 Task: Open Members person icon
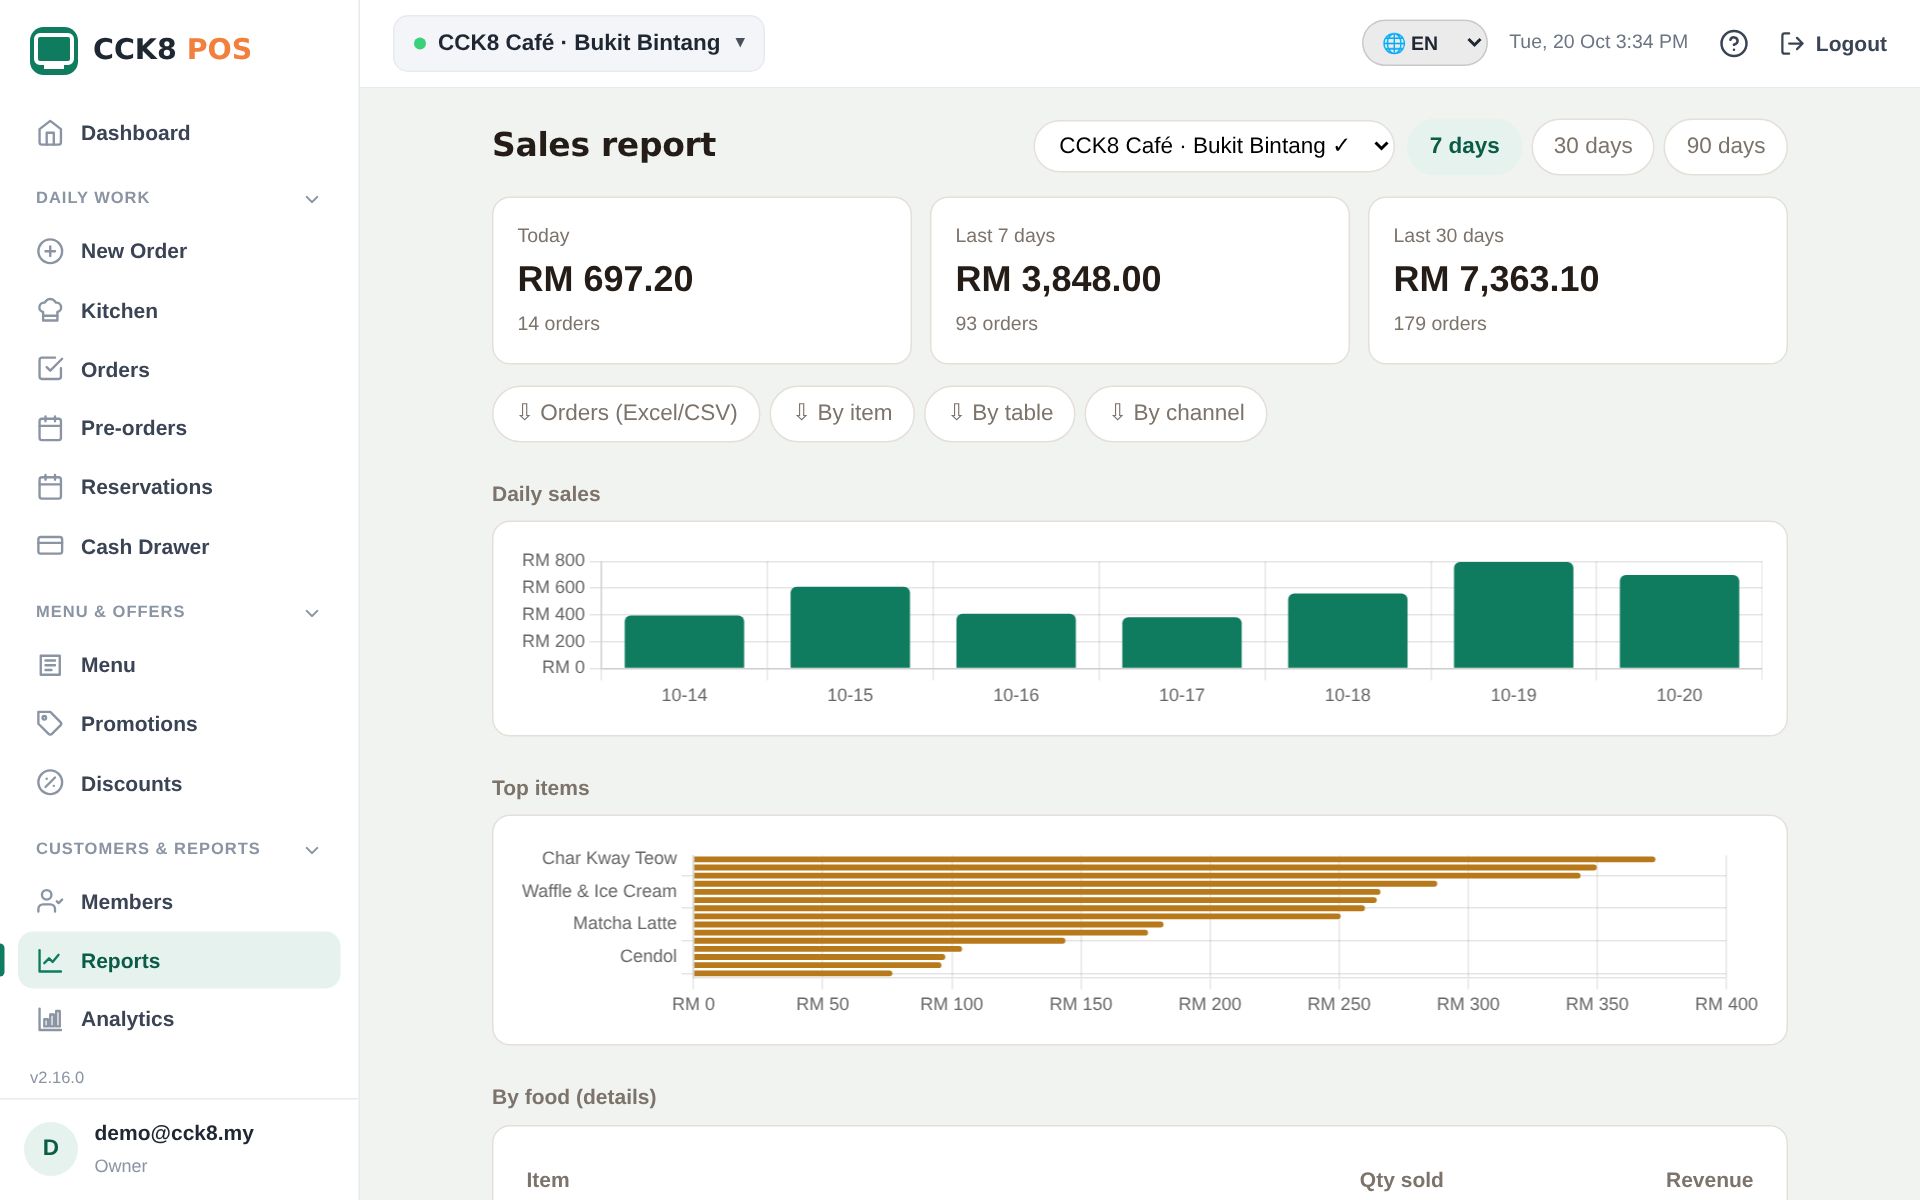(50, 902)
